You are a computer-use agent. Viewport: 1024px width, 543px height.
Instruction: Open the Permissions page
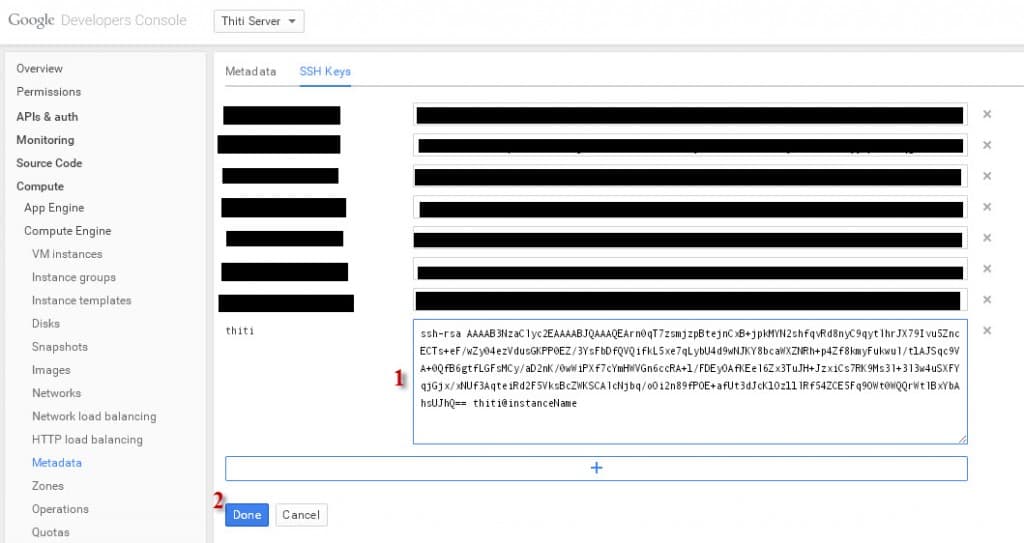(49, 92)
